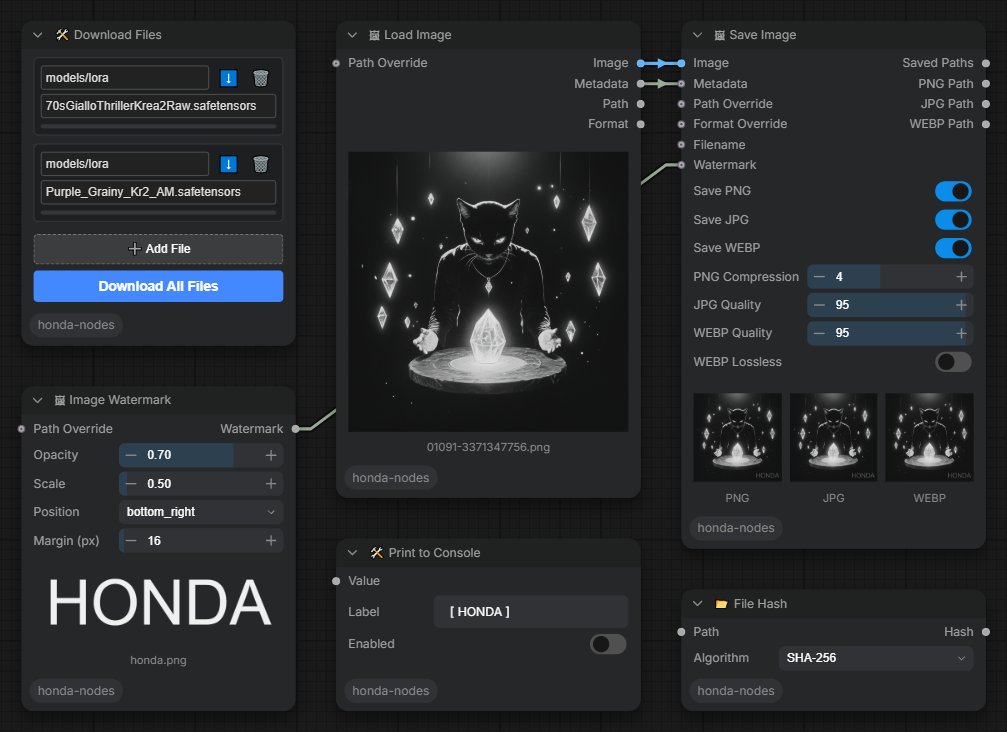Click the image icon in Image Watermark header
Viewport: 1007px width, 732px height.
pos(59,400)
